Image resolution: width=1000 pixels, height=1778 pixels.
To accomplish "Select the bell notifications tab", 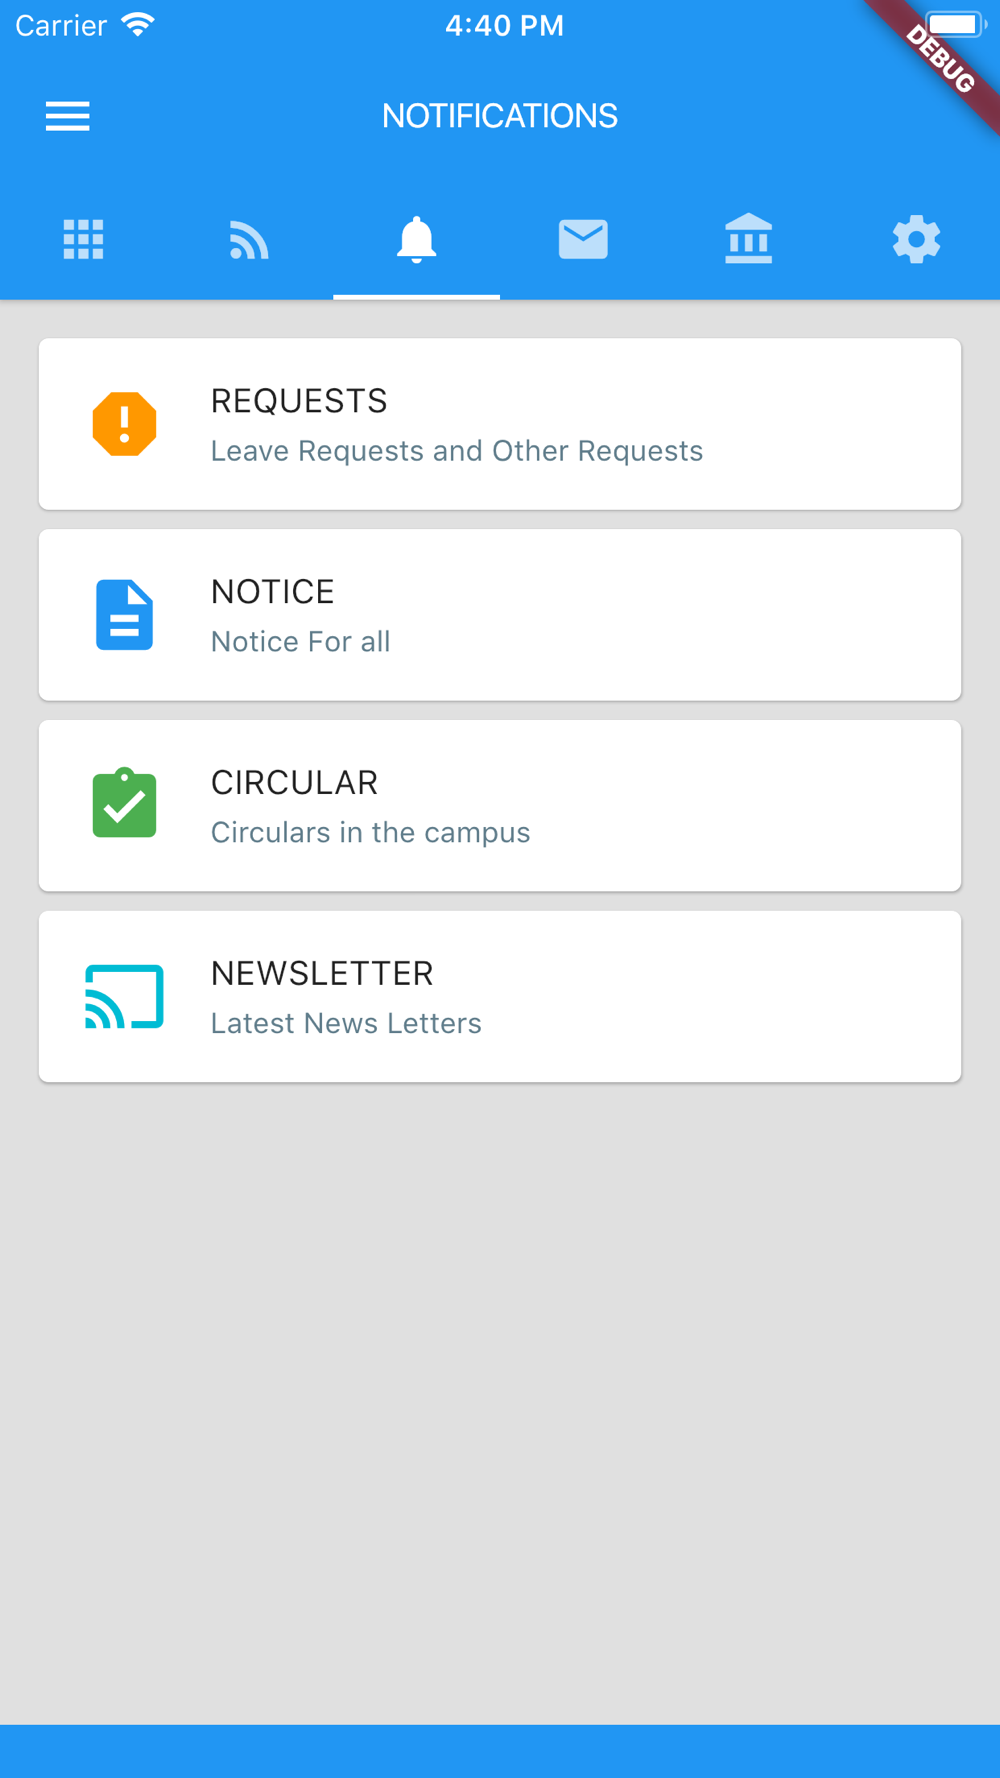I will [x=416, y=240].
